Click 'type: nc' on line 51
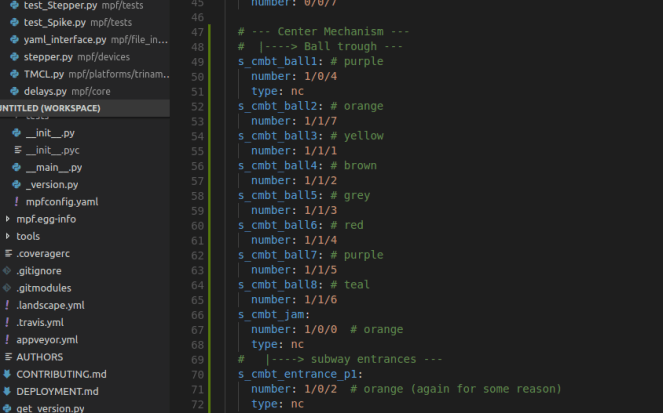The height and width of the screenshot is (413, 663). [x=277, y=91]
